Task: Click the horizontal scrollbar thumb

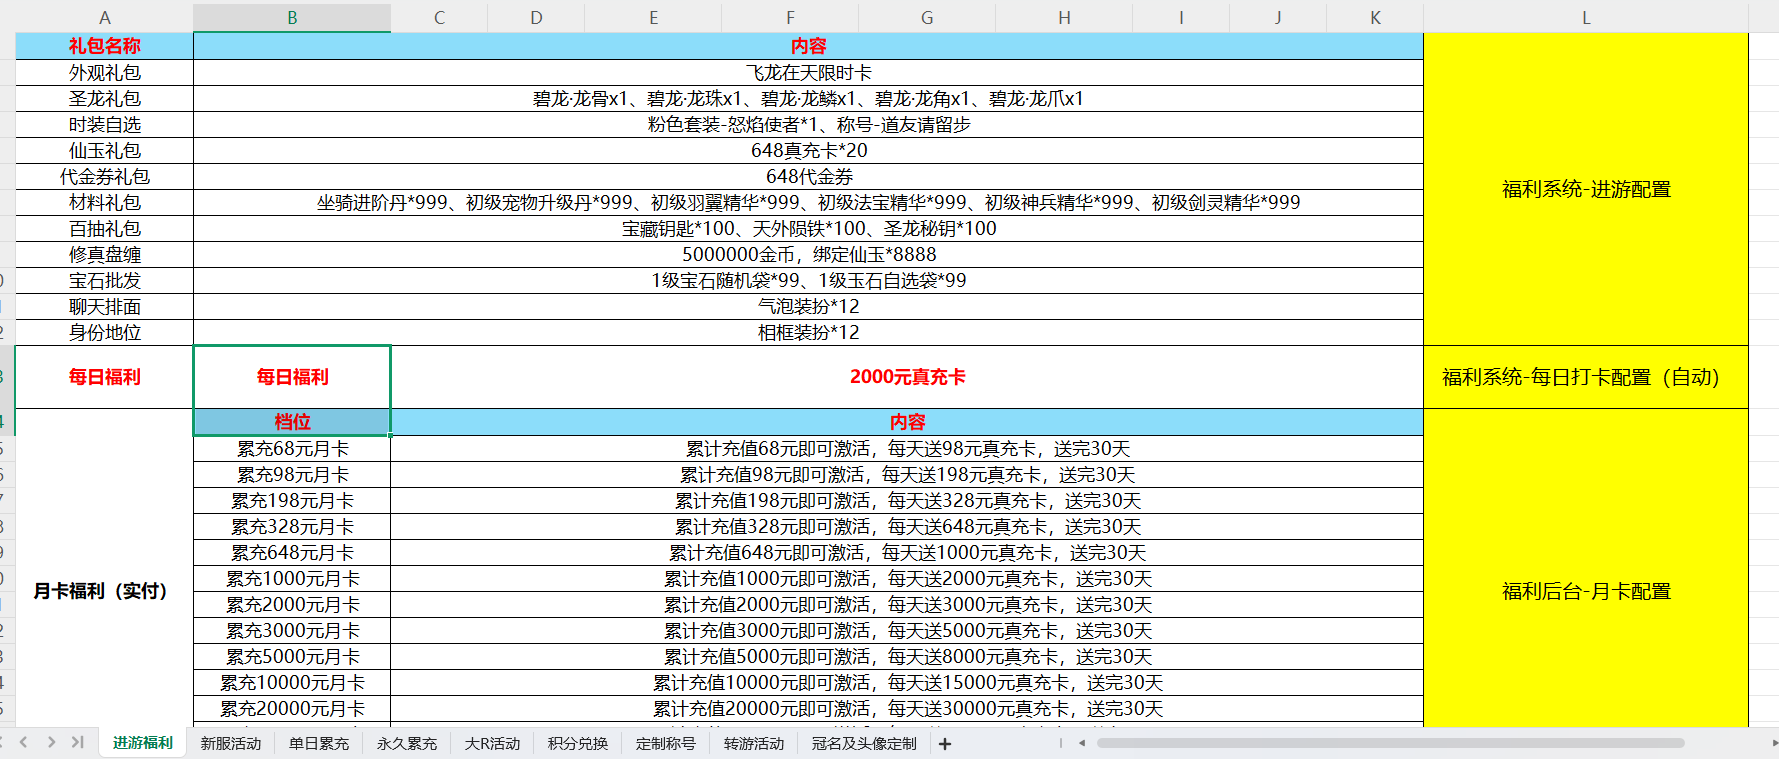Action: click(x=1390, y=743)
